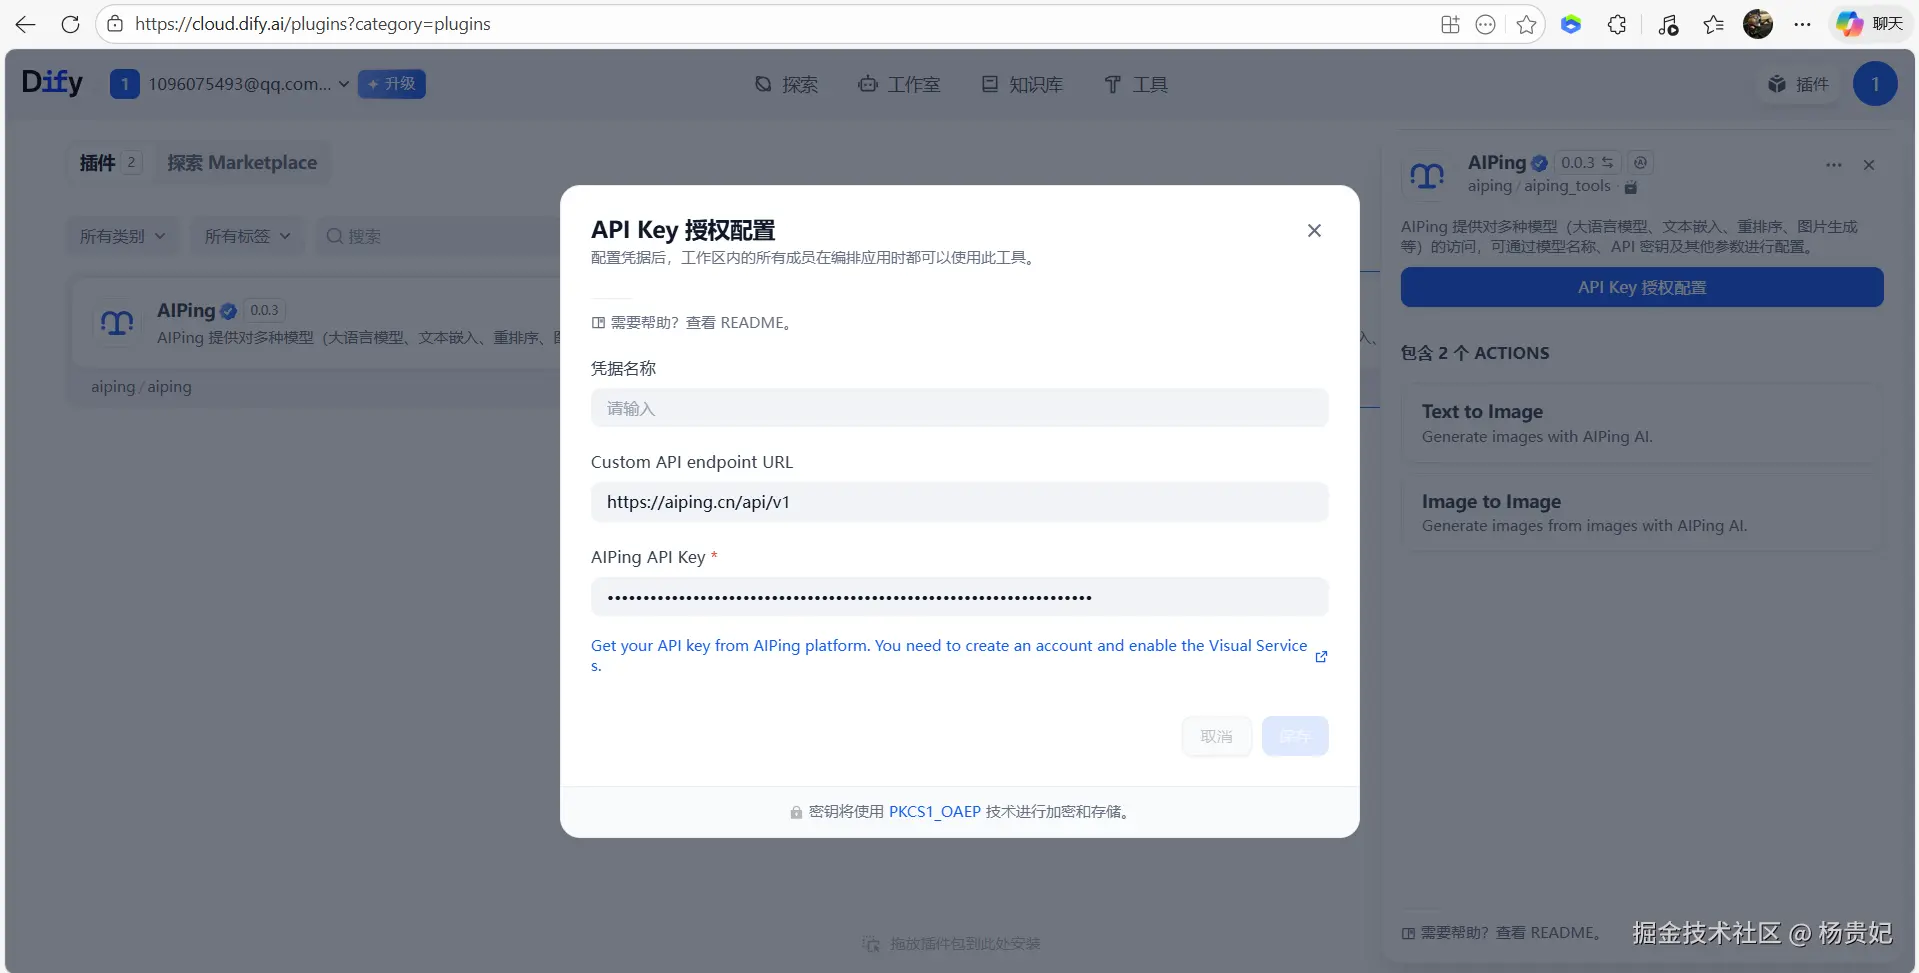Viewport: 1919px width, 973px height.
Task: Select the AIPing plugin card in the list
Action: 318,342
